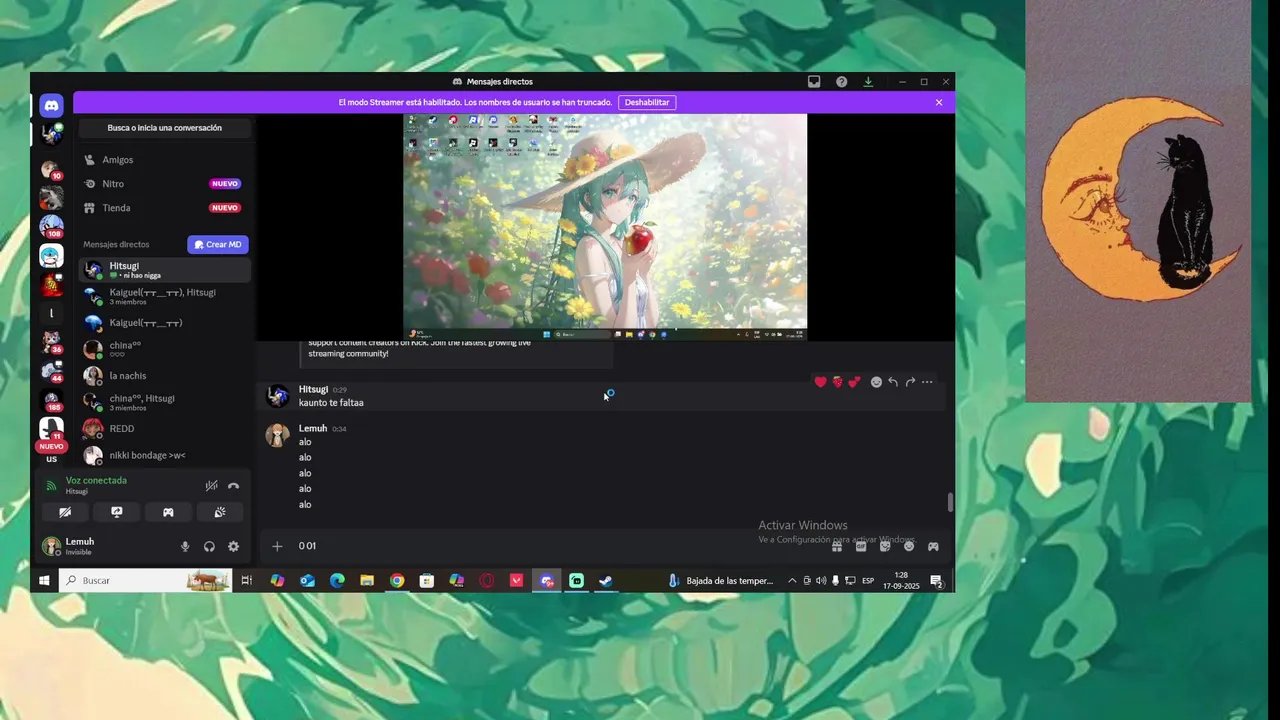1280x720 pixels.
Task: Open the emoji picker in message bar
Action: coord(909,546)
